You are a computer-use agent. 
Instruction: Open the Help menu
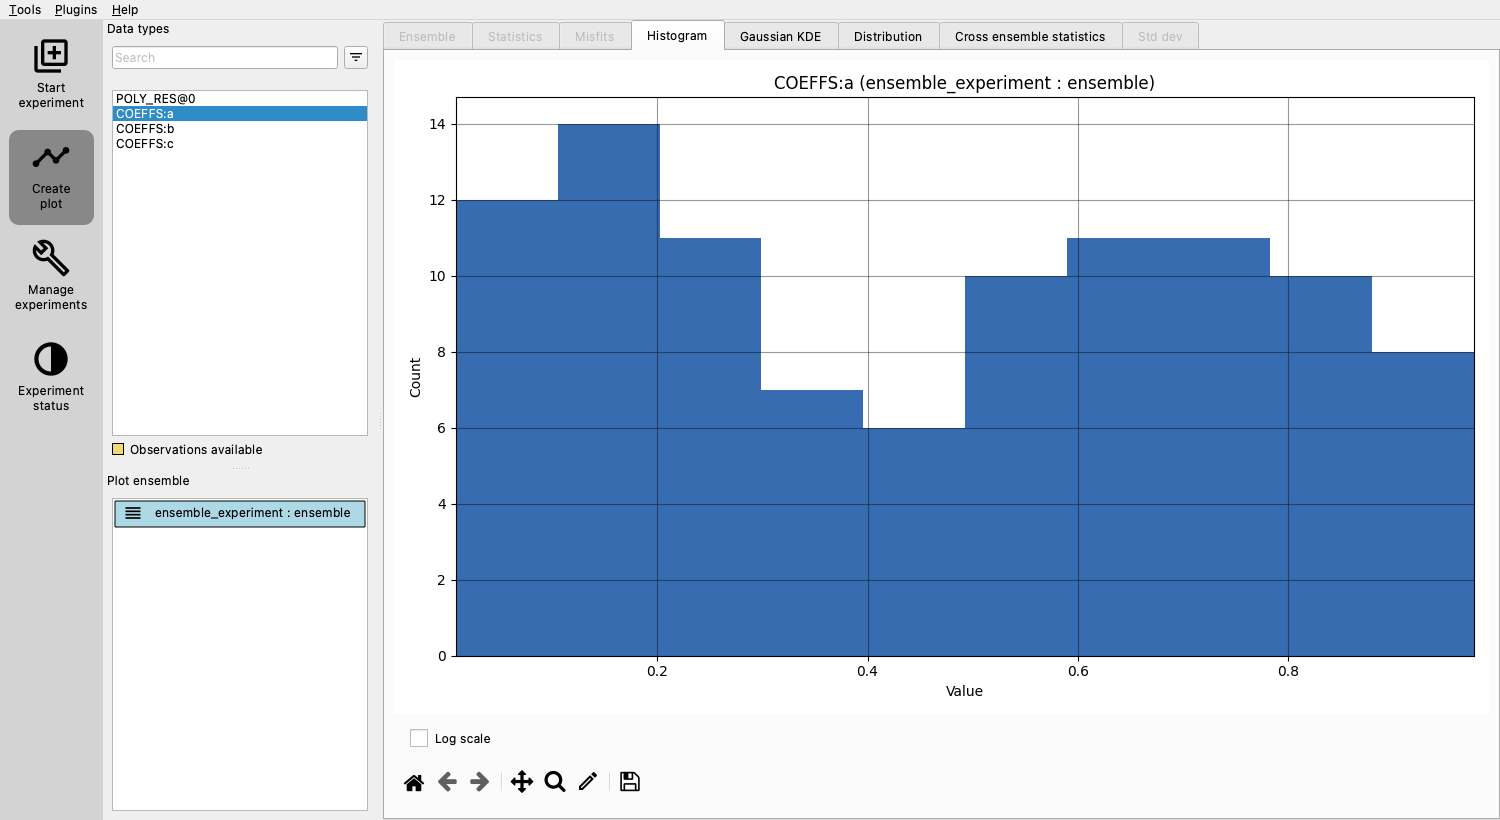125,10
